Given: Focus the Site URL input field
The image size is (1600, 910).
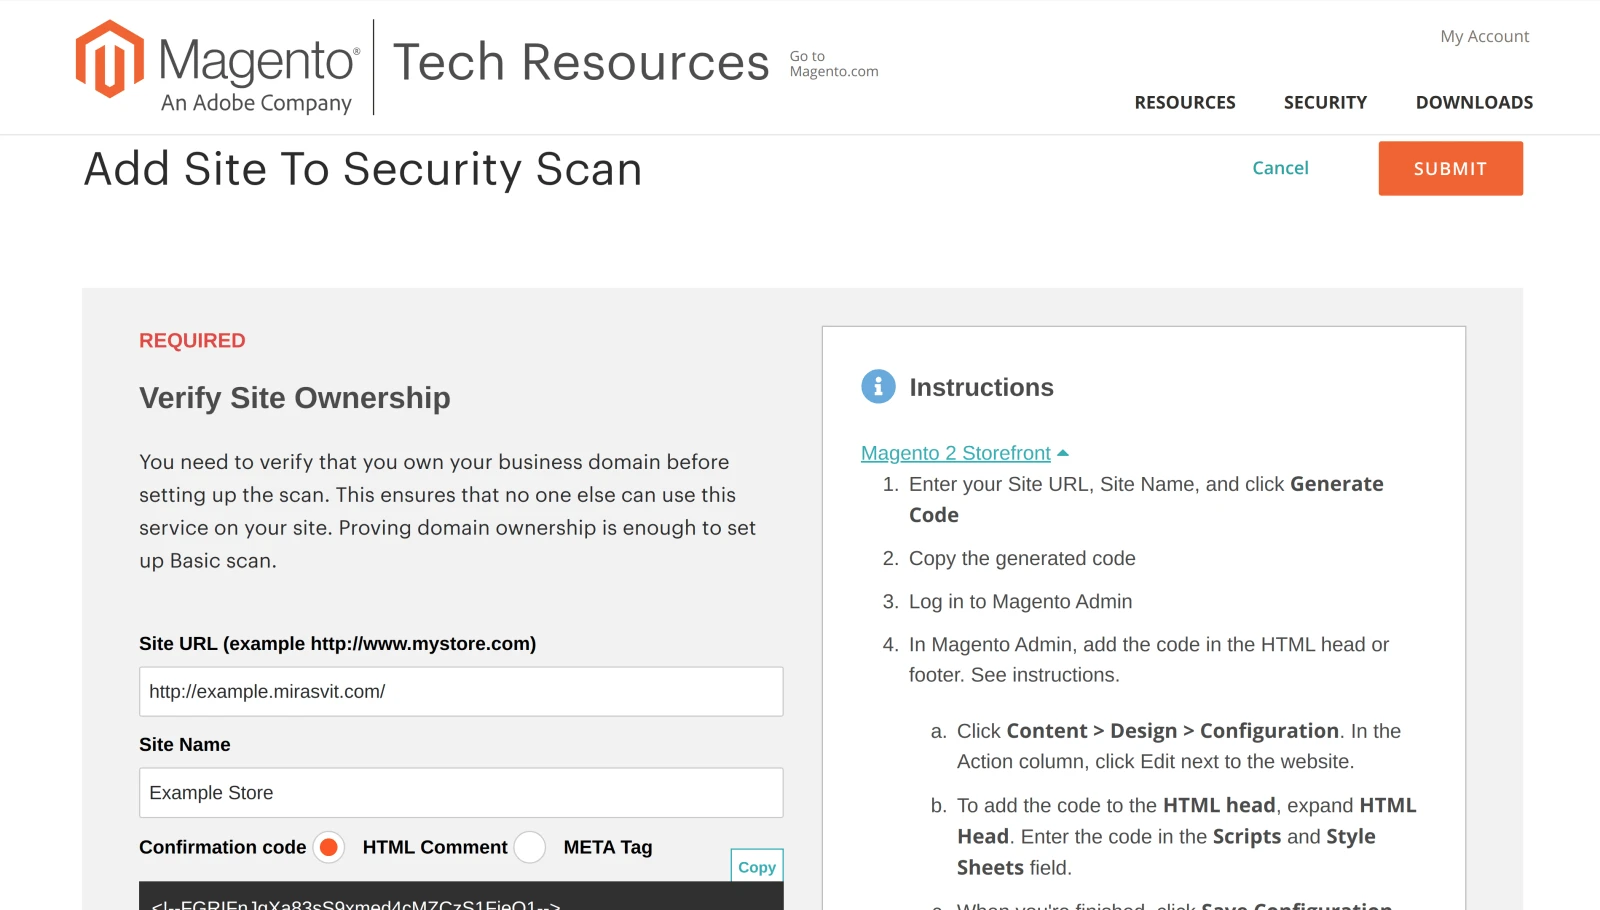Looking at the screenshot, I should [461, 691].
